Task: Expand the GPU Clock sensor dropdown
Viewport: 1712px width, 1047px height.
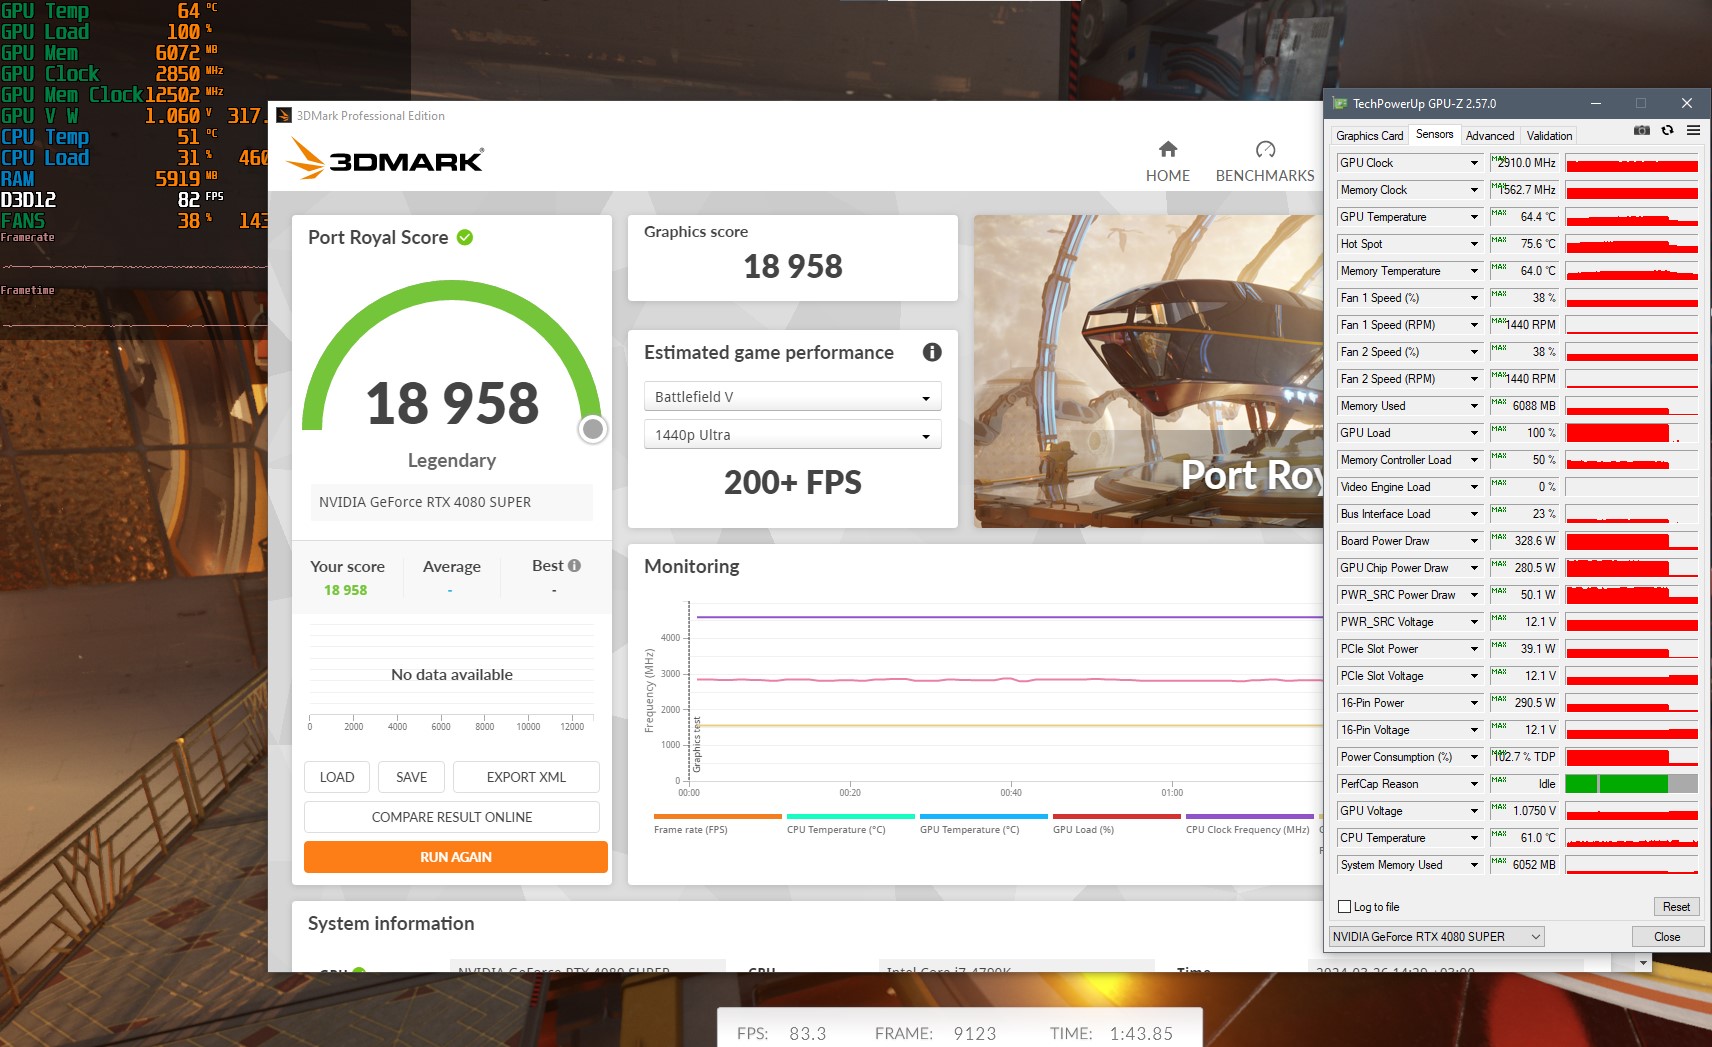Action: pos(1474,163)
